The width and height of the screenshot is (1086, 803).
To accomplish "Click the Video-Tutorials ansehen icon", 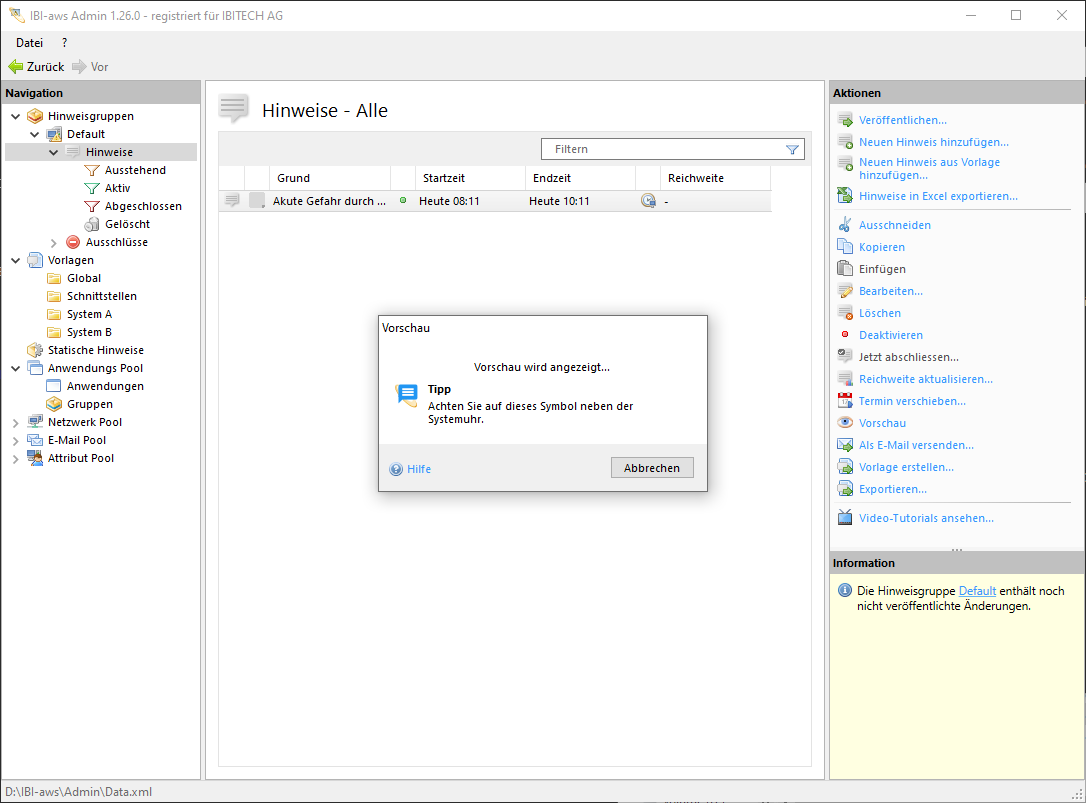I will point(845,518).
